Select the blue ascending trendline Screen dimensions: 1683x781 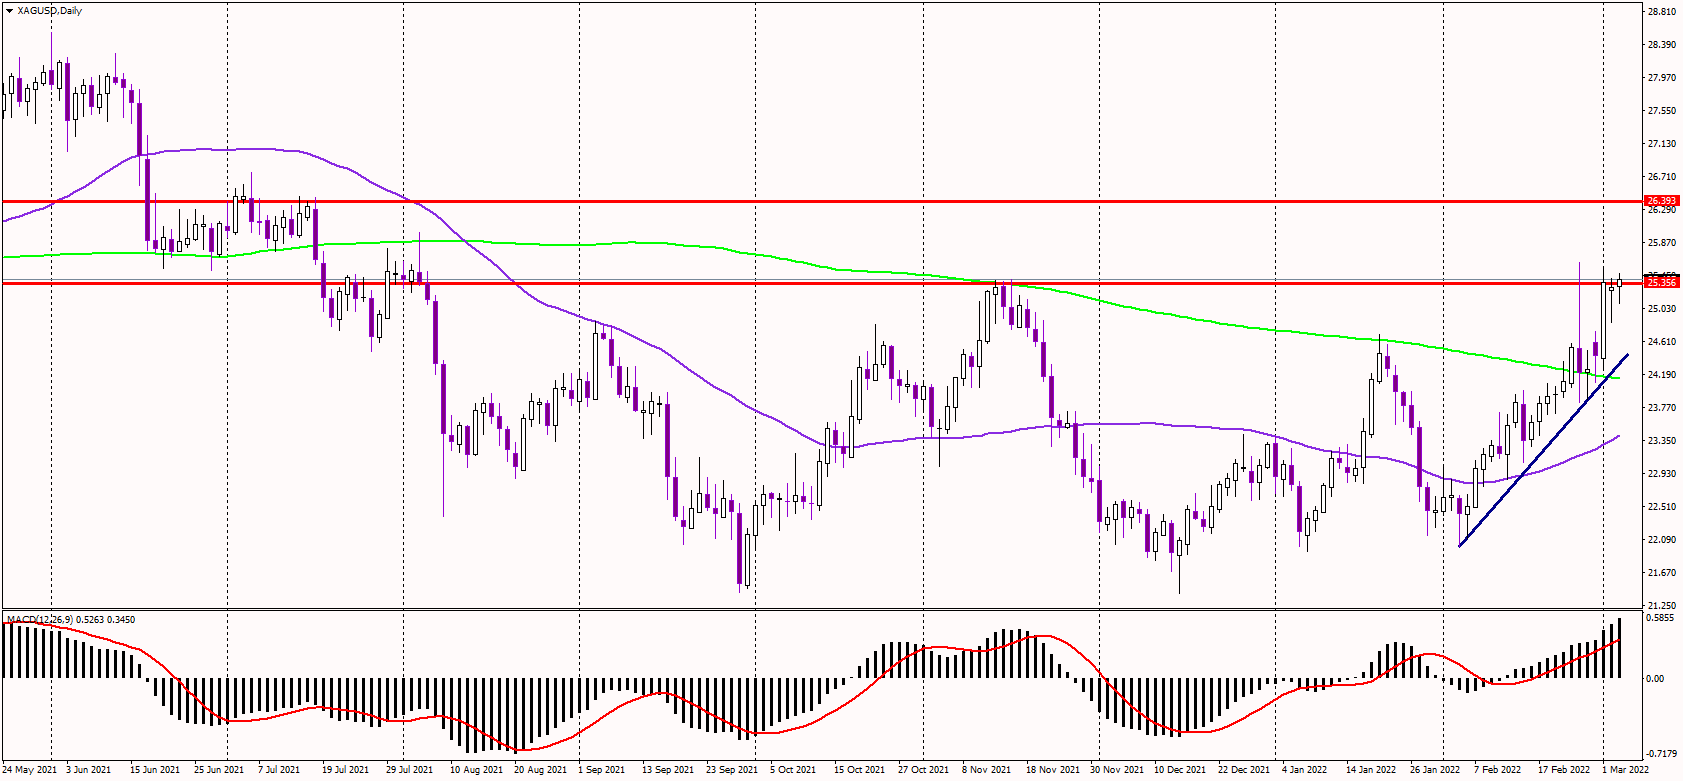[x=1544, y=450]
